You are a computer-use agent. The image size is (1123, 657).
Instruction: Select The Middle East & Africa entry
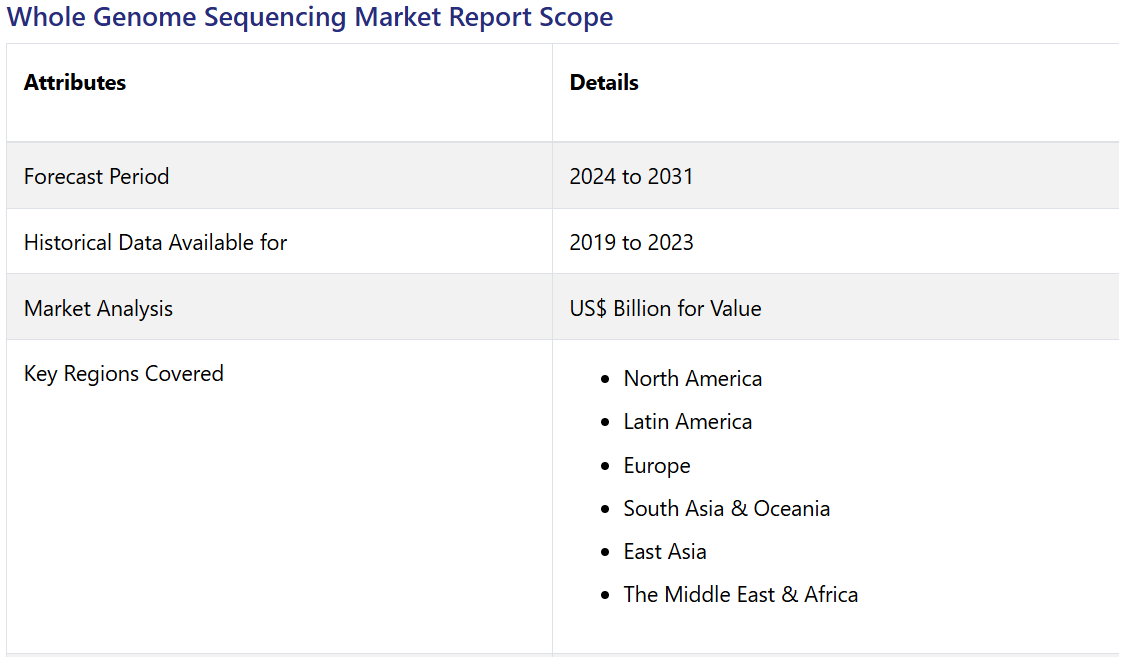point(740,595)
